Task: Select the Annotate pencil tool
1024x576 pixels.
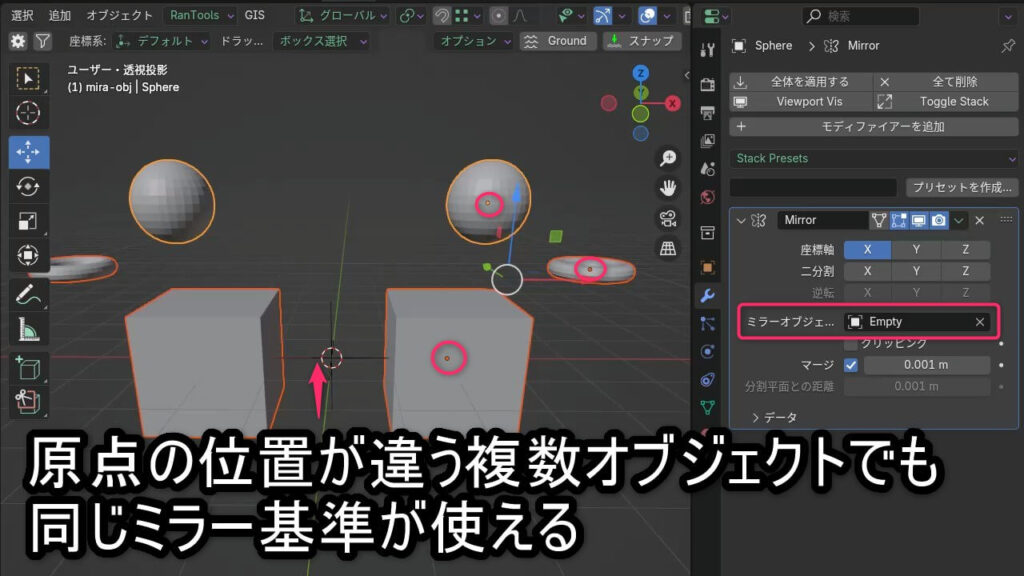Action: 29,294
